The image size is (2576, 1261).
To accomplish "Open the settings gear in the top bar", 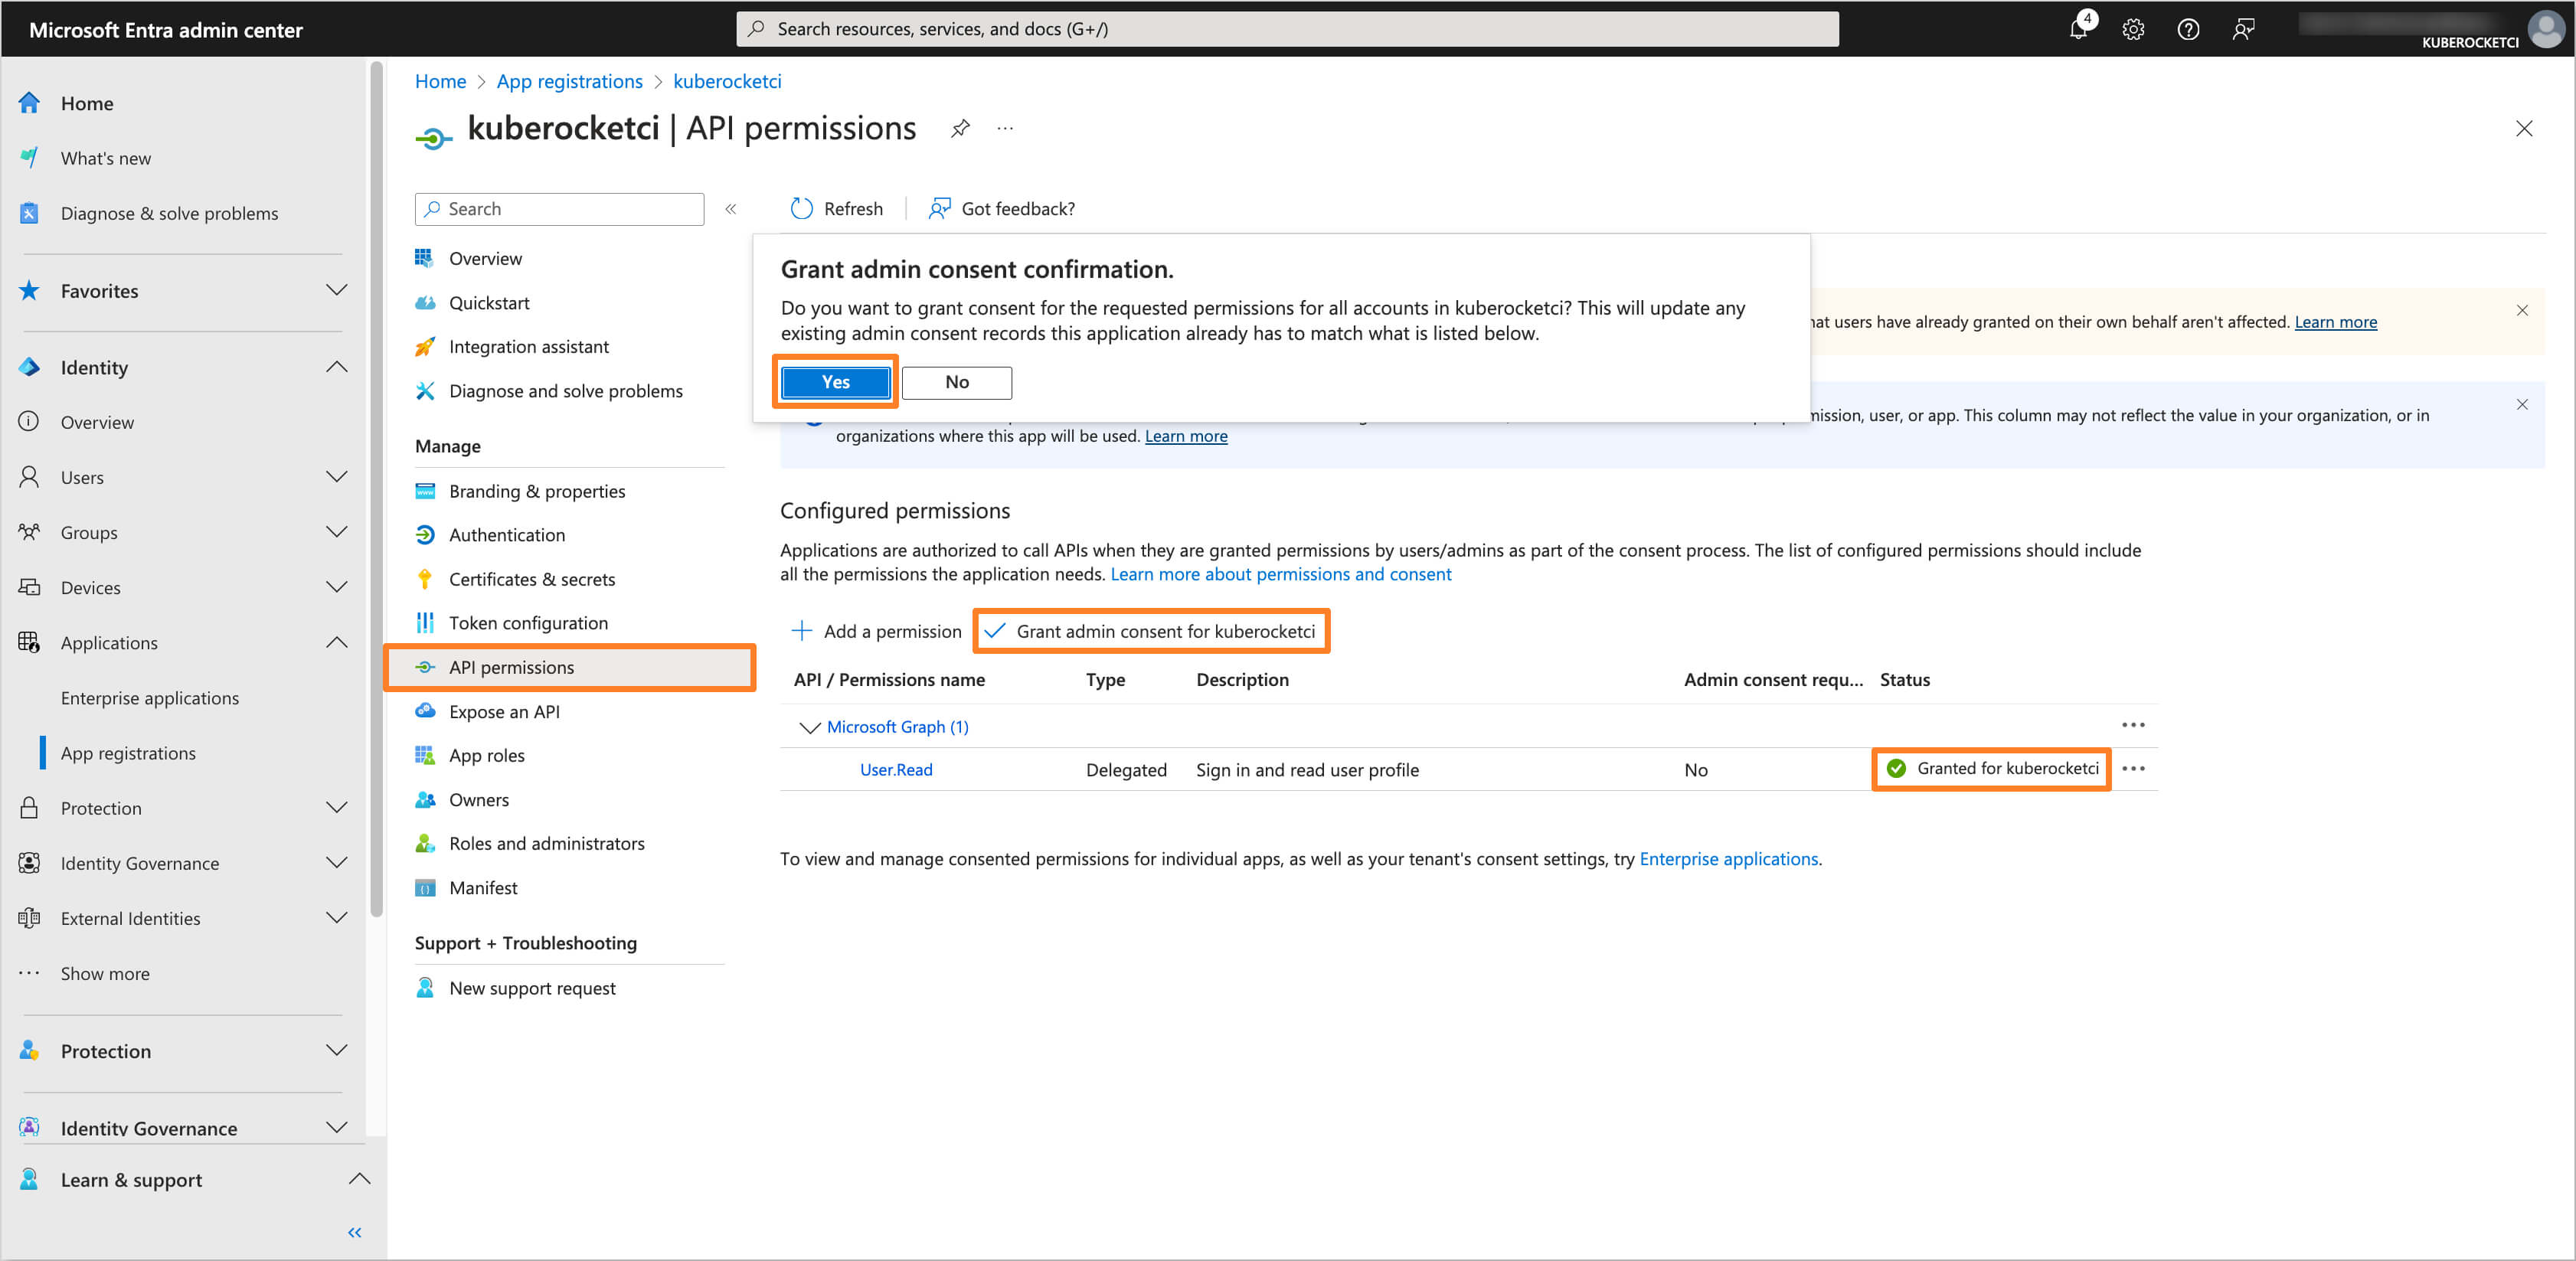I will pyautogui.click(x=2133, y=29).
